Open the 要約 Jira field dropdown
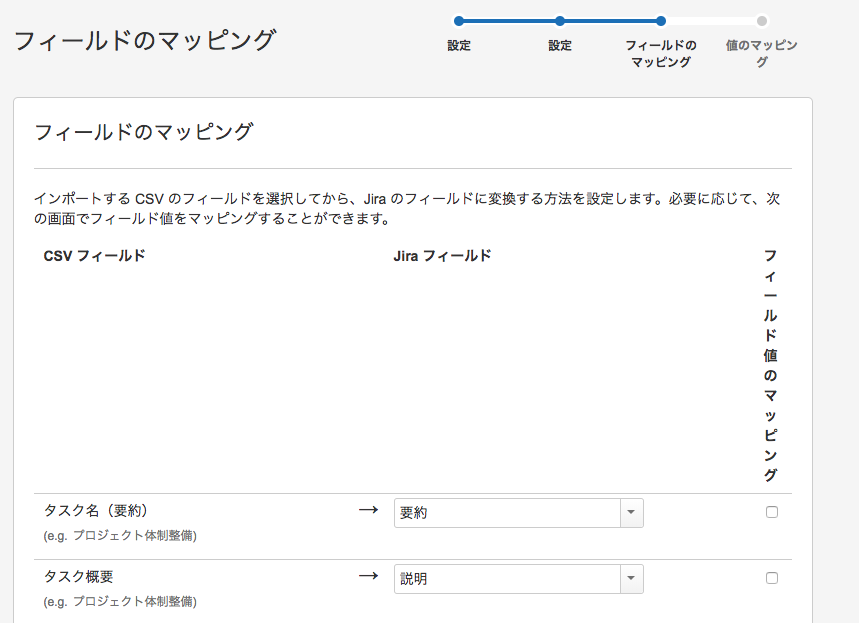The width and height of the screenshot is (859, 623). tap(518, 513)
